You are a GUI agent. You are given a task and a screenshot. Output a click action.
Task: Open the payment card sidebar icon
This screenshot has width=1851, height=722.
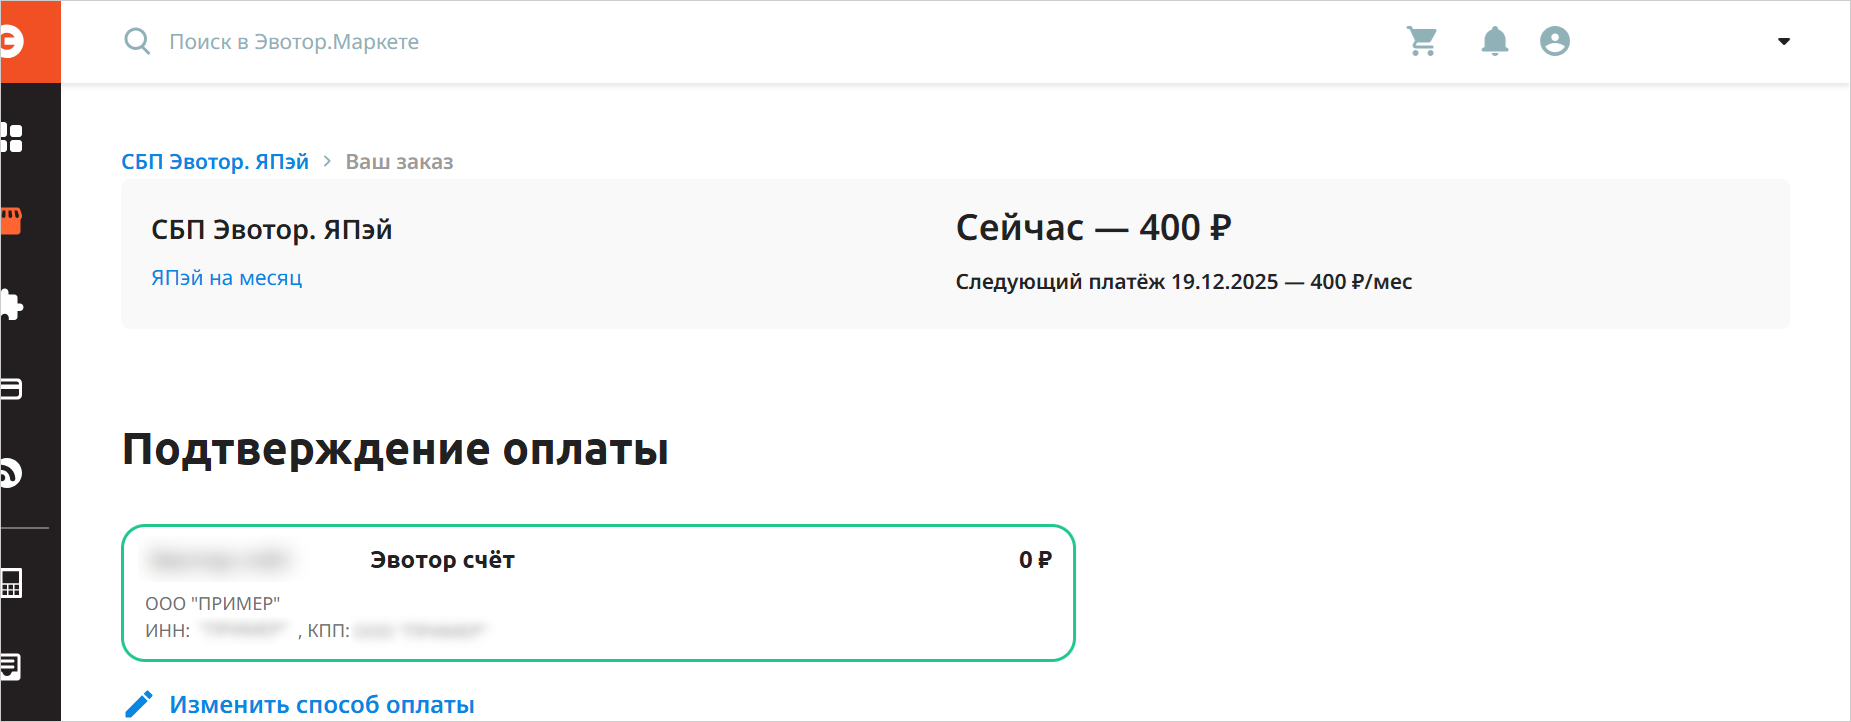12,388
